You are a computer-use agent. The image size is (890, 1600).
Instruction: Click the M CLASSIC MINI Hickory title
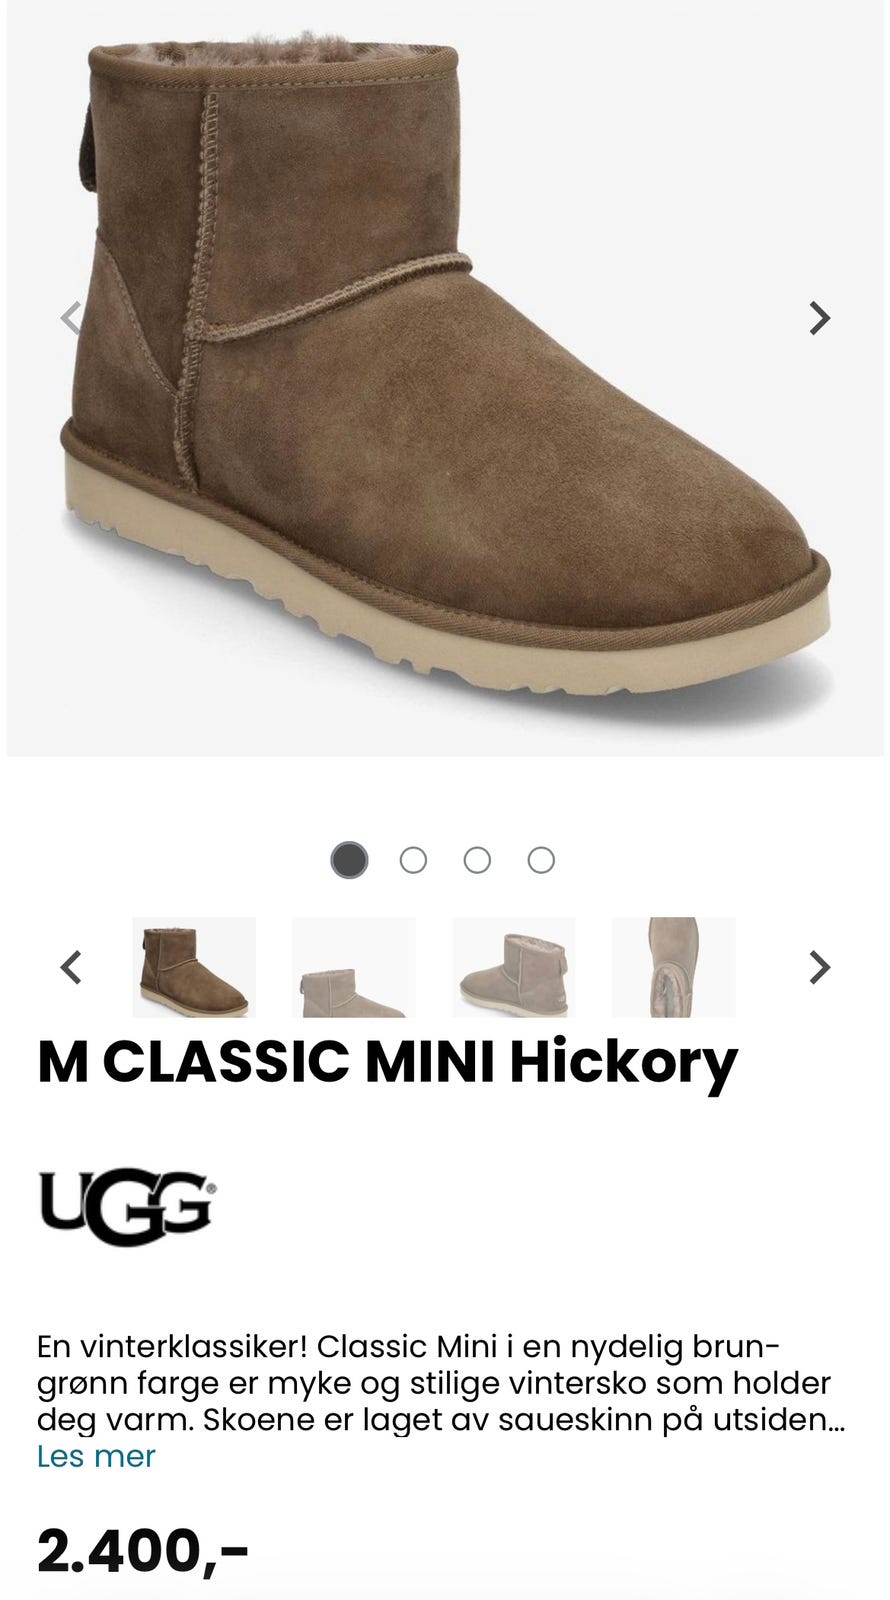point(387,1063)
